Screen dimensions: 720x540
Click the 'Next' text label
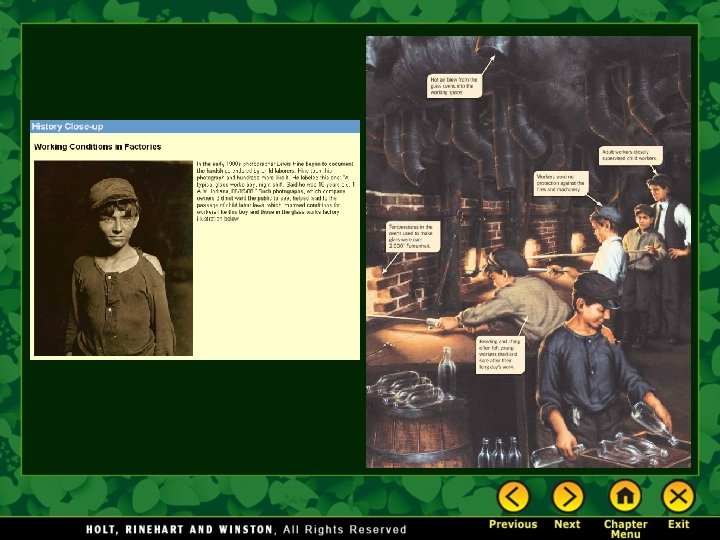tap(568, 524)
